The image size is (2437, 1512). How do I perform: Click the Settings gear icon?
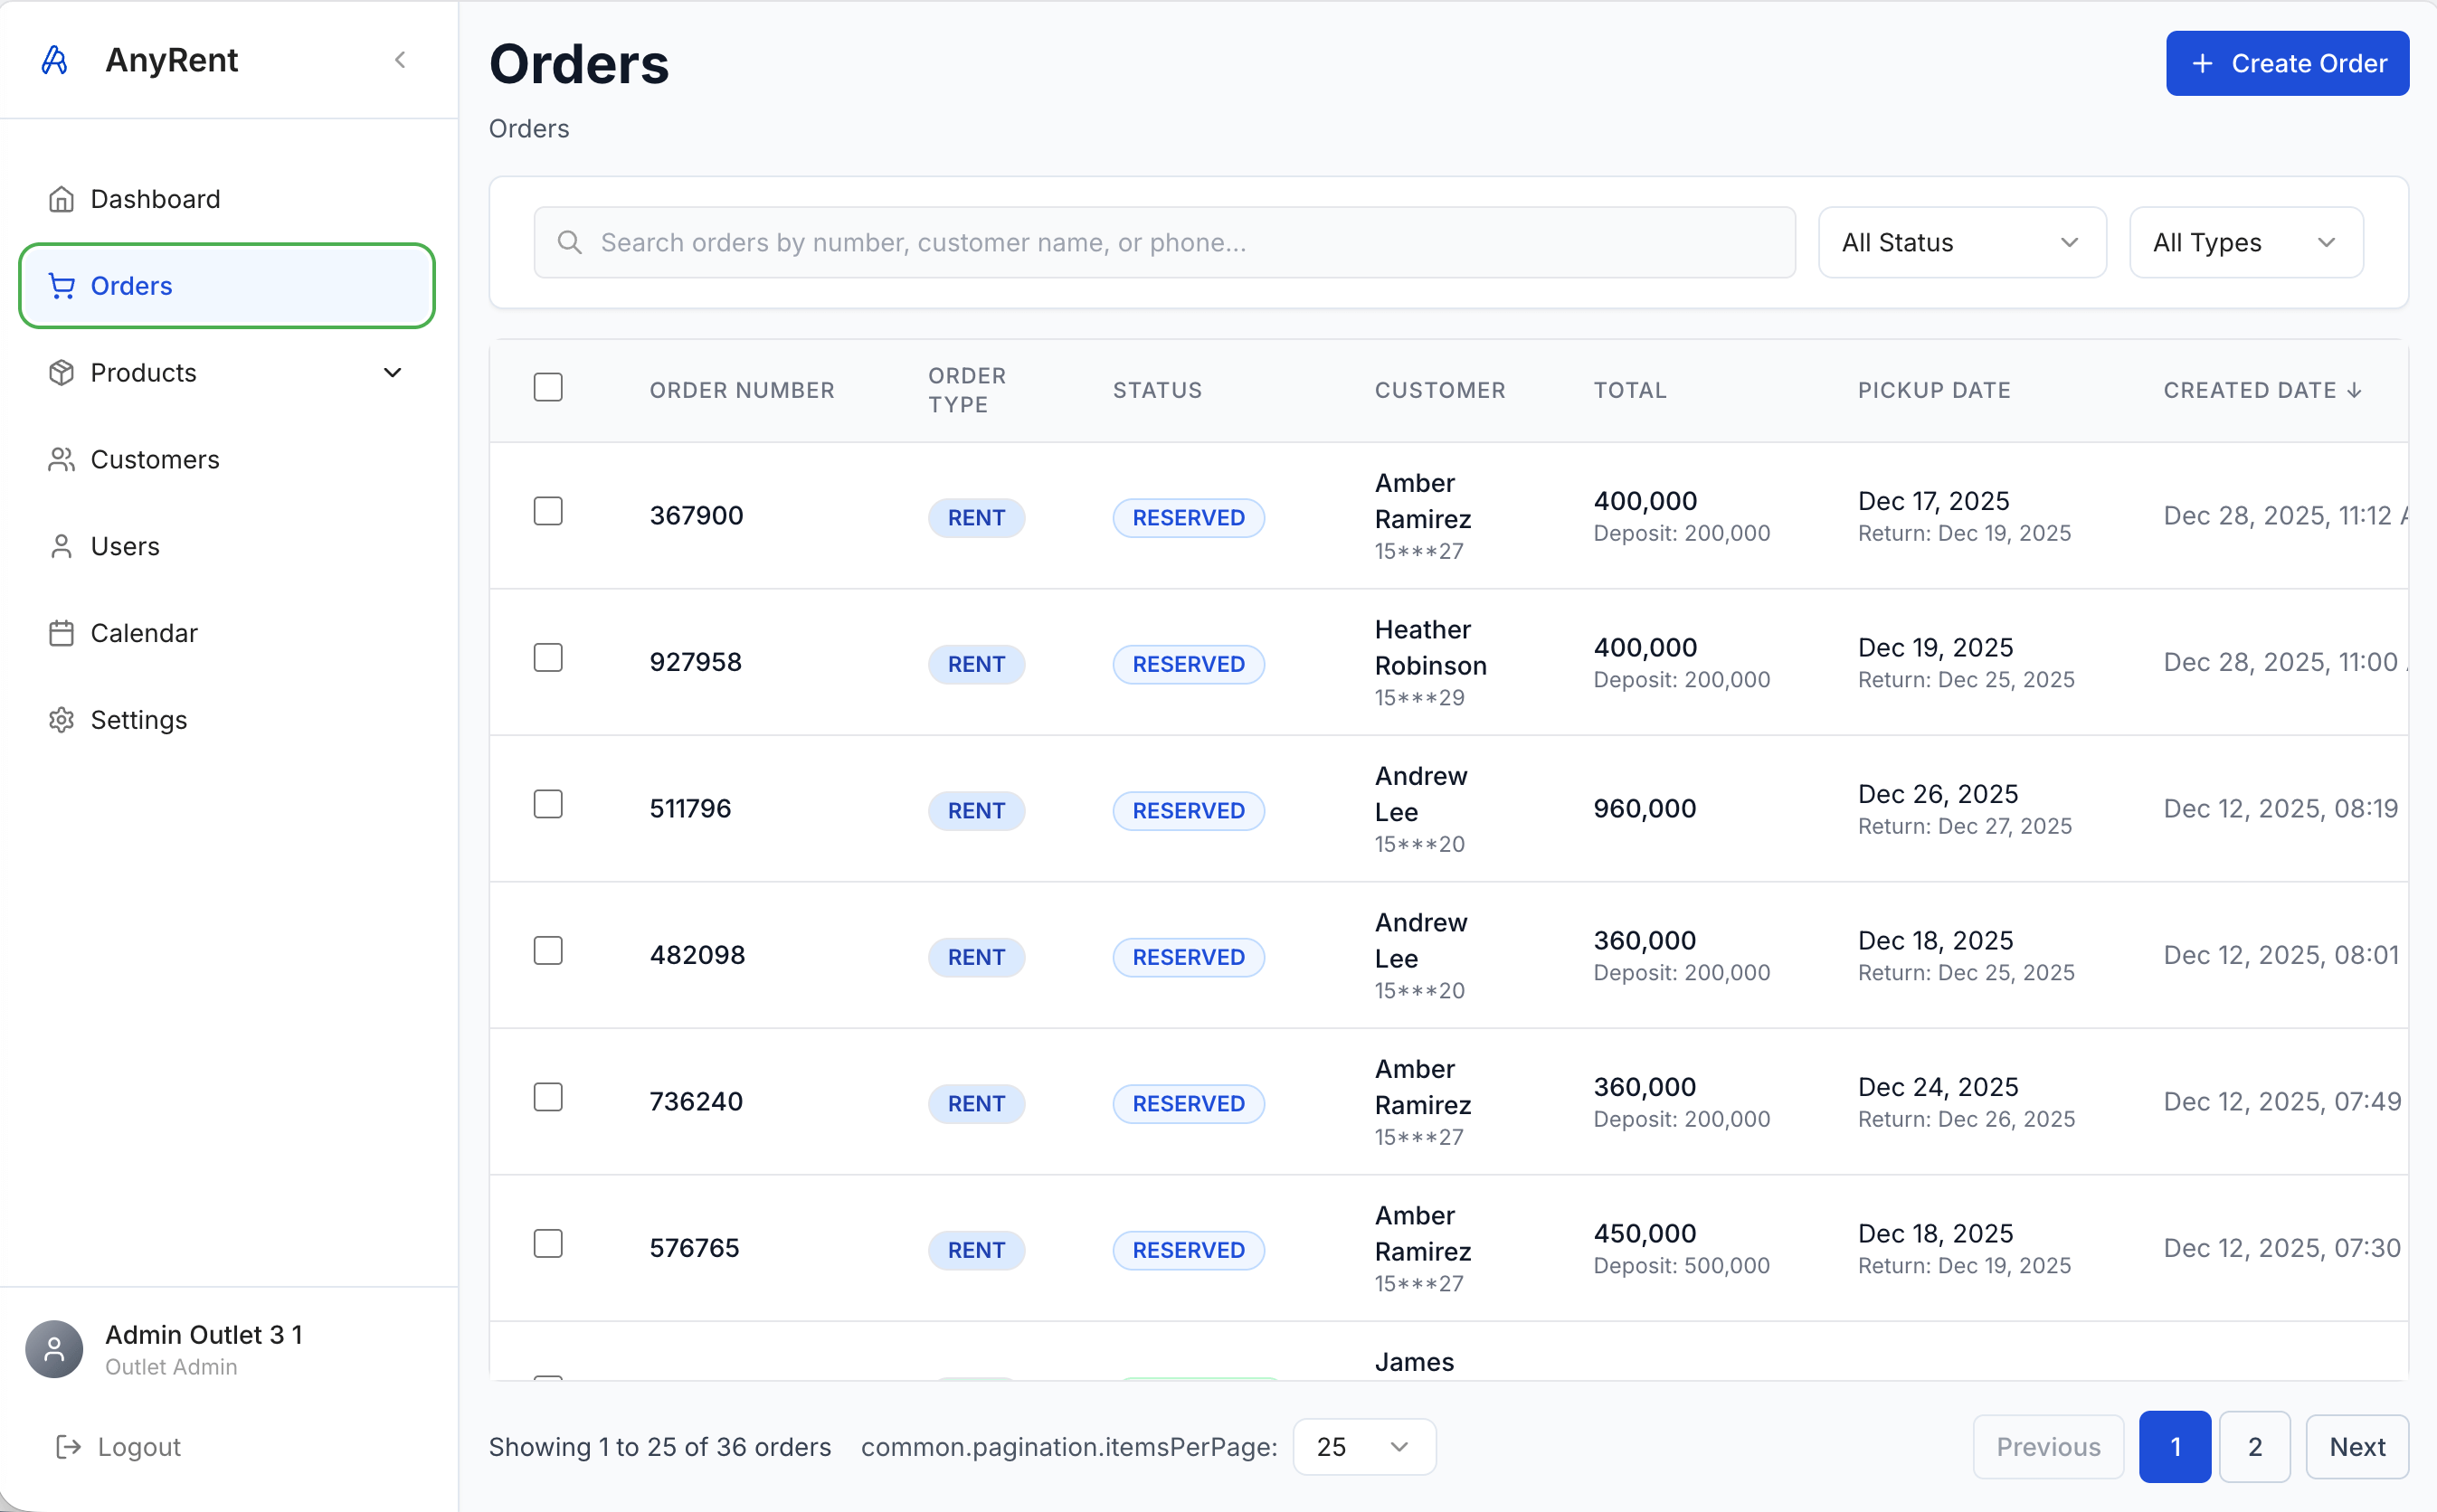pos(61,720)
